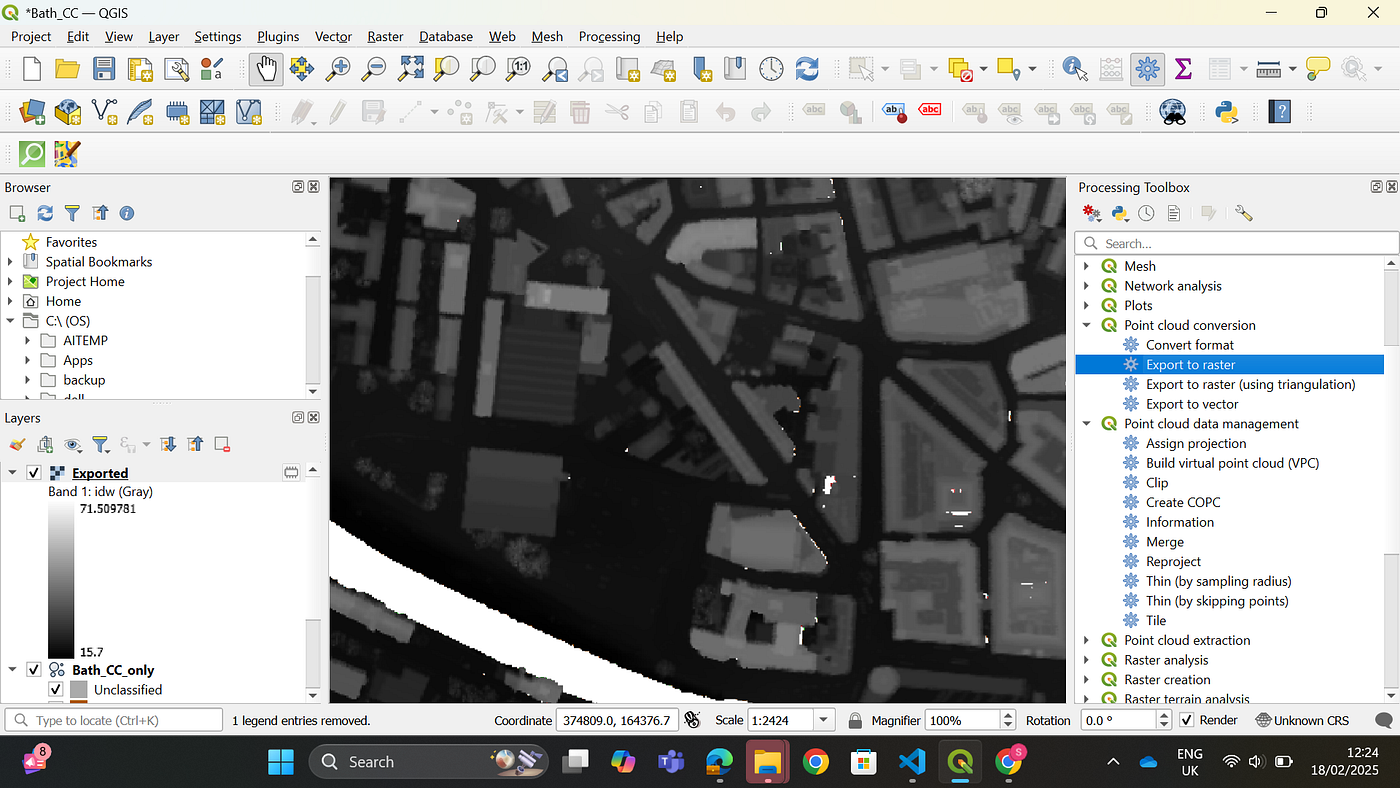Collapse the Exported layer legend

tap(13, 473)
